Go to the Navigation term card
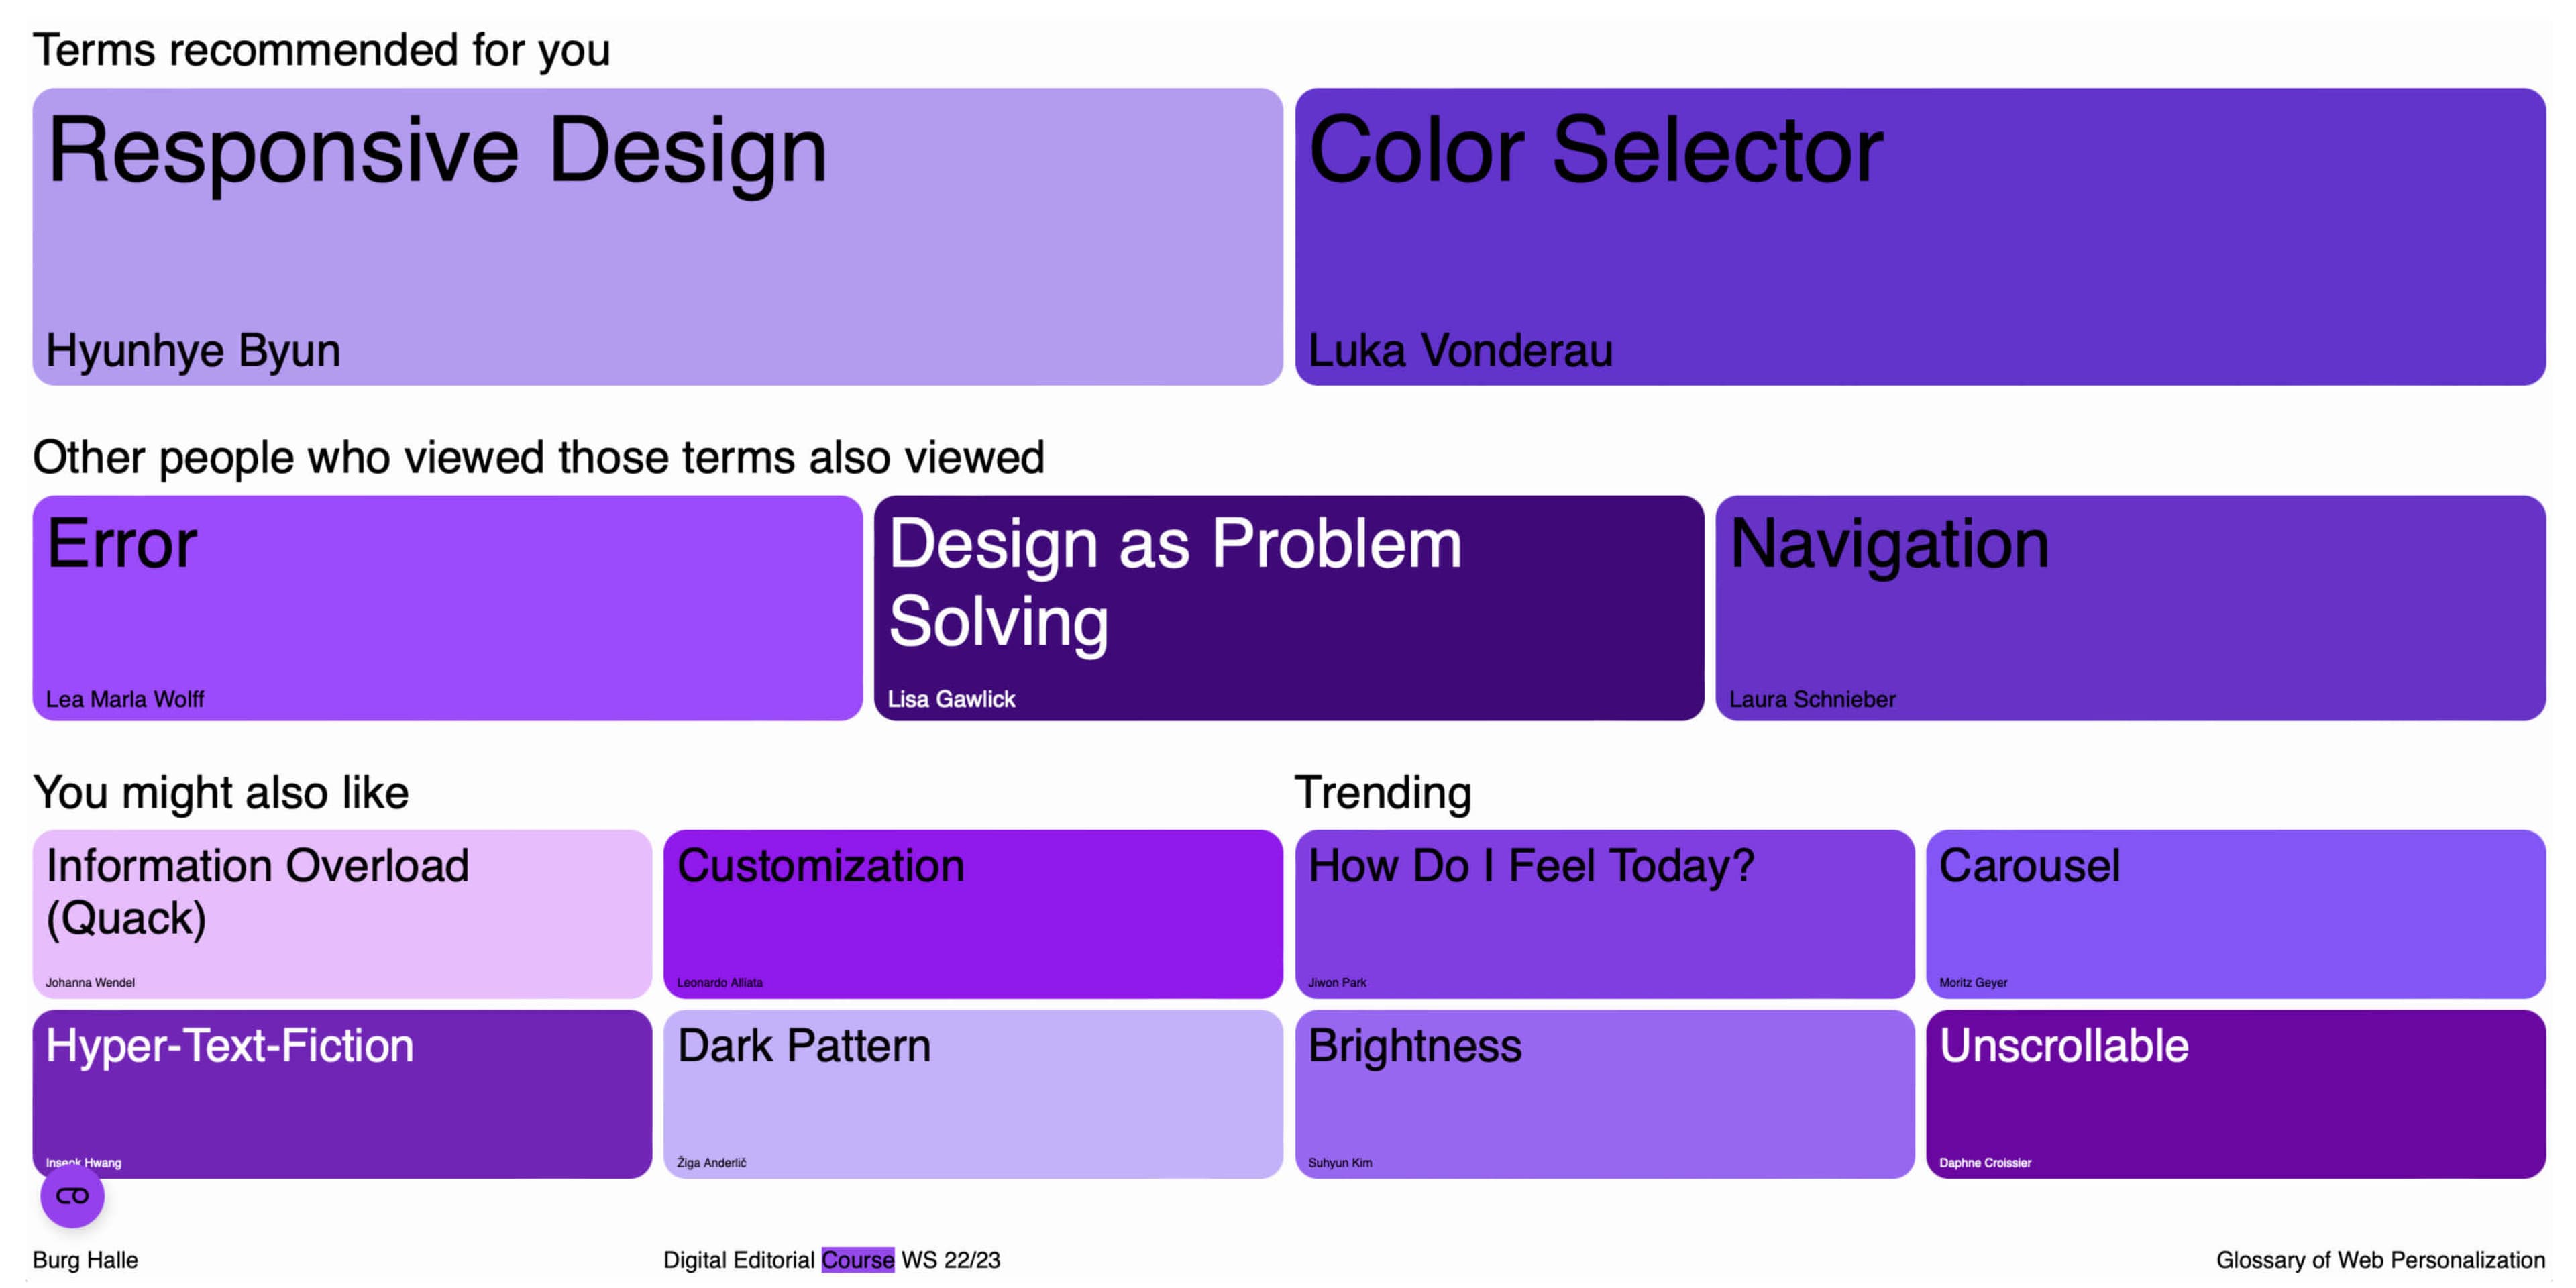This screenshot has width=2576, height=1288. point(2130,607)
